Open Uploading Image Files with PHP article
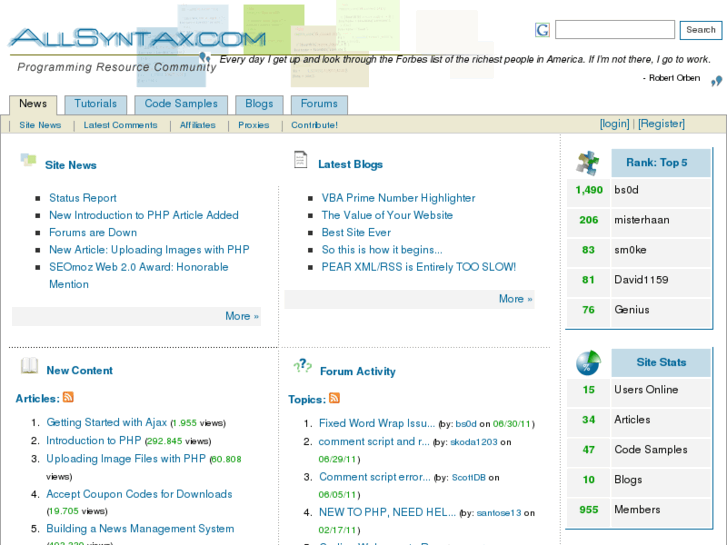Image resolution: width=727 pixels, height=545 pixels. 126,459
